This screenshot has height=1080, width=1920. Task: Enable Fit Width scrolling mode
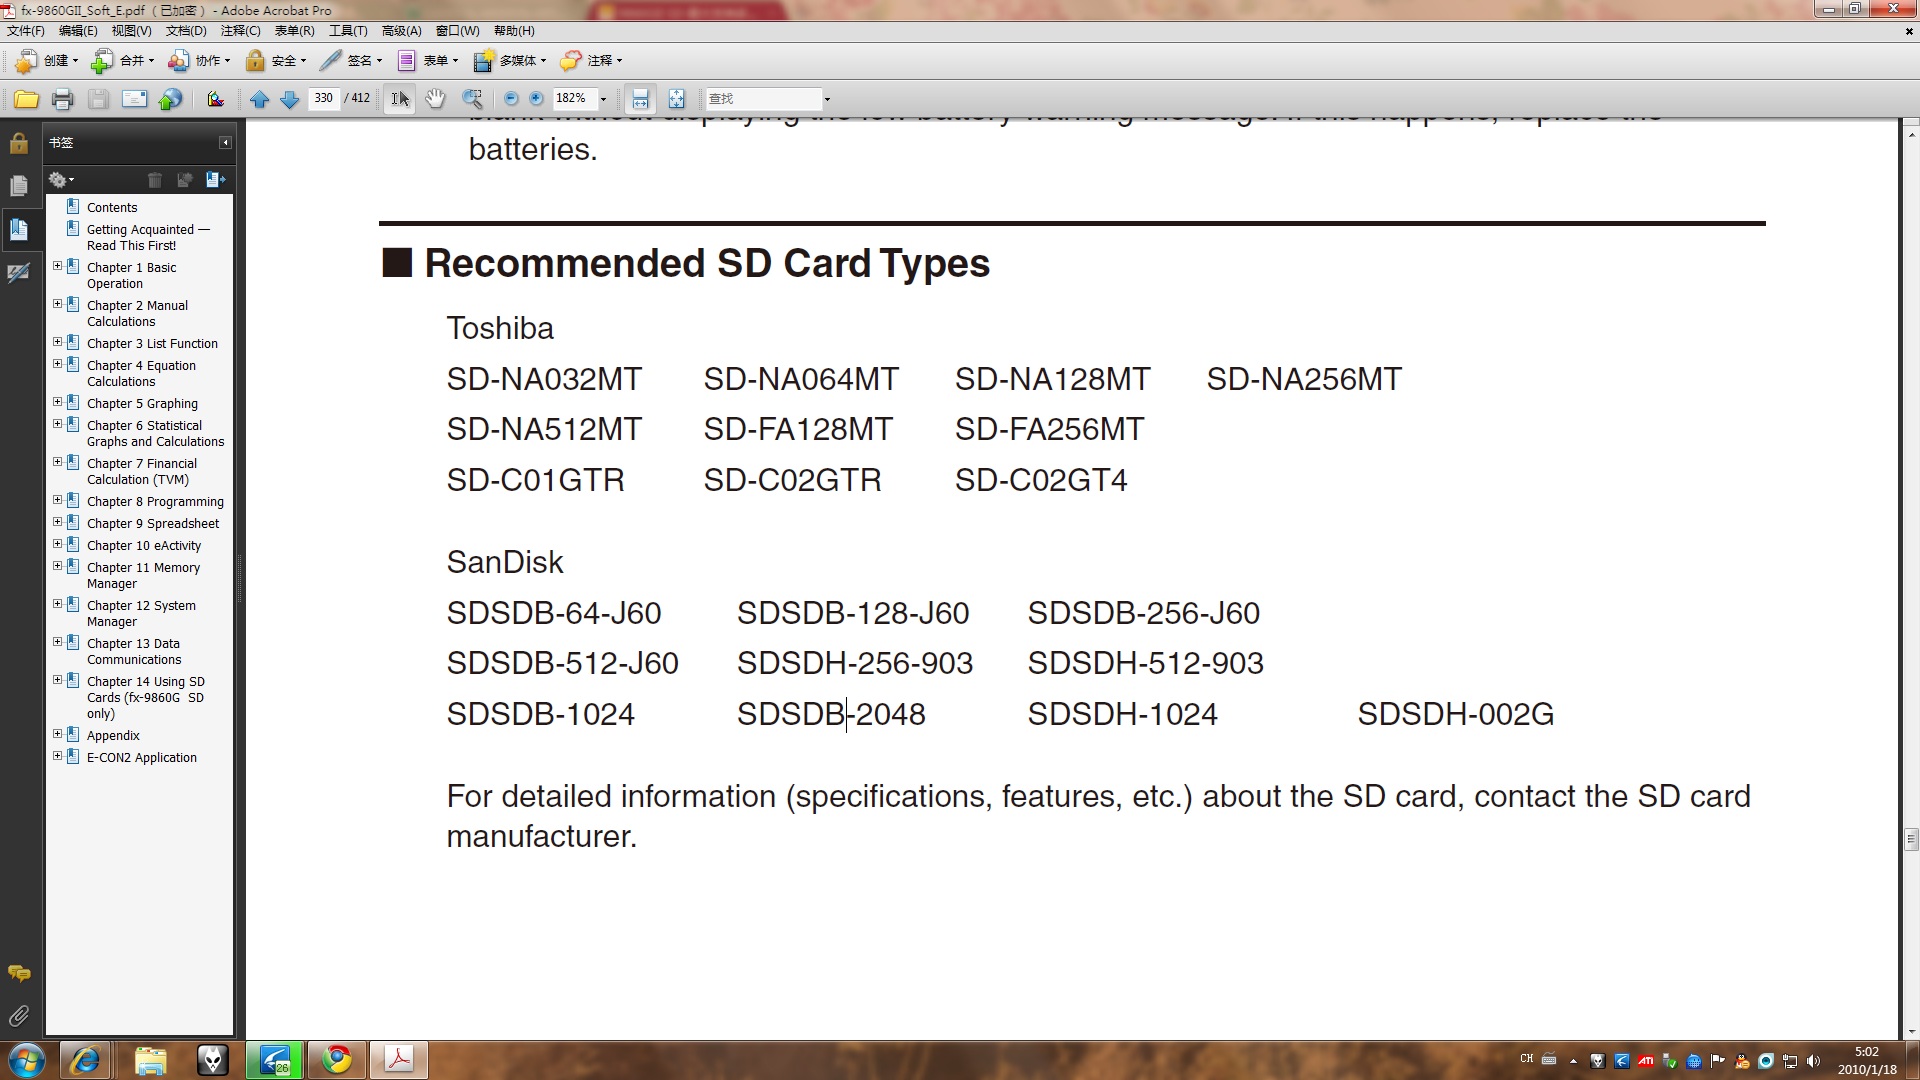click(640, 99)
